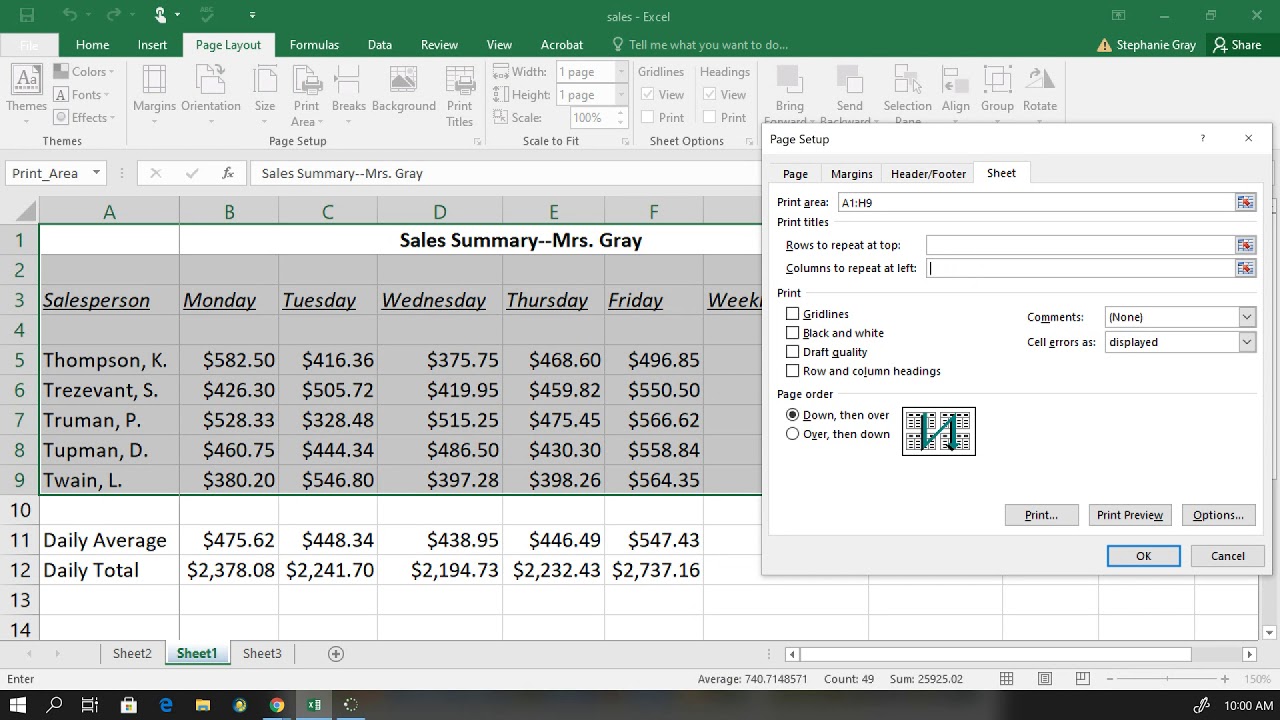Click the formula bar Enter checkmark icon
The height and width of the screenshot is (720, 1280).
pos(192,173)
